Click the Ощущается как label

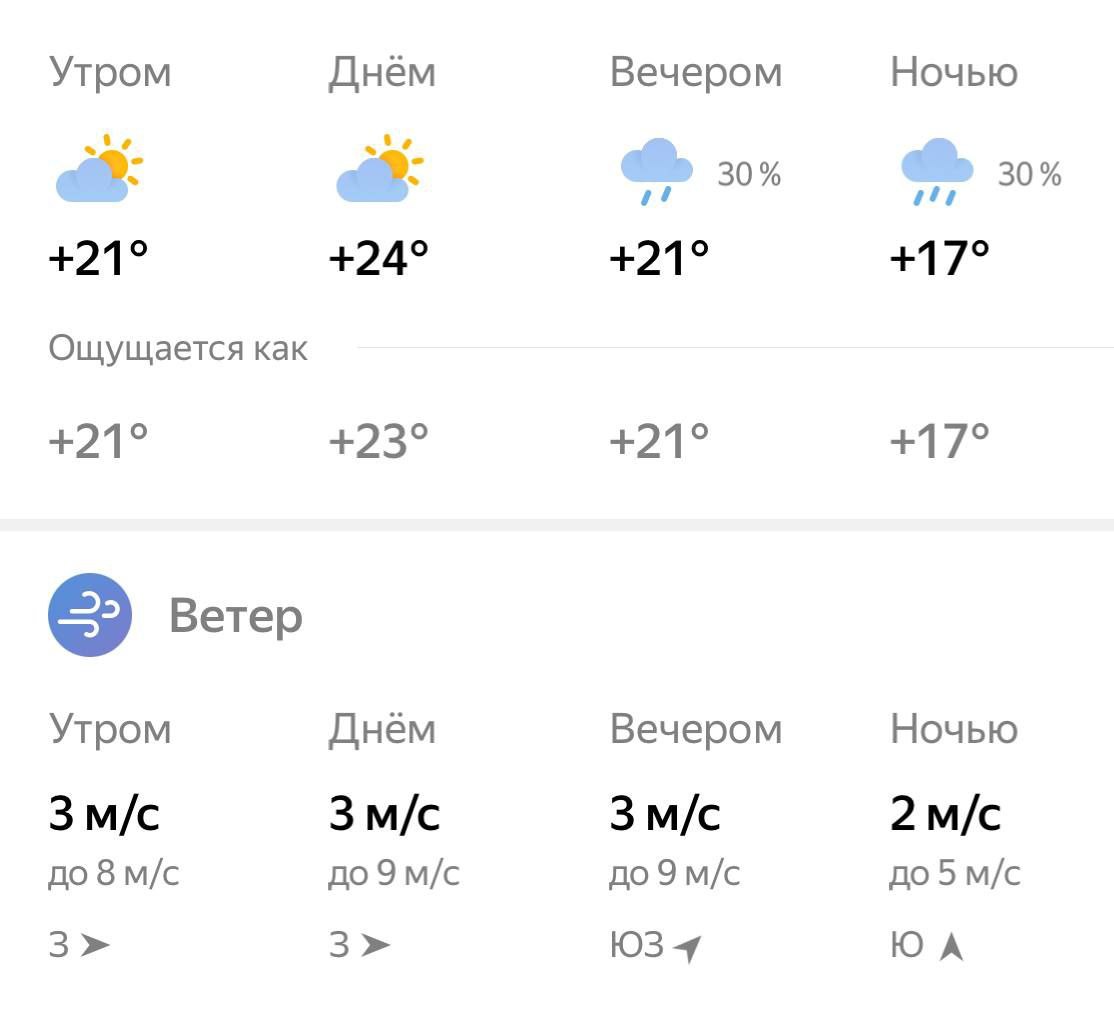[178, 349]
